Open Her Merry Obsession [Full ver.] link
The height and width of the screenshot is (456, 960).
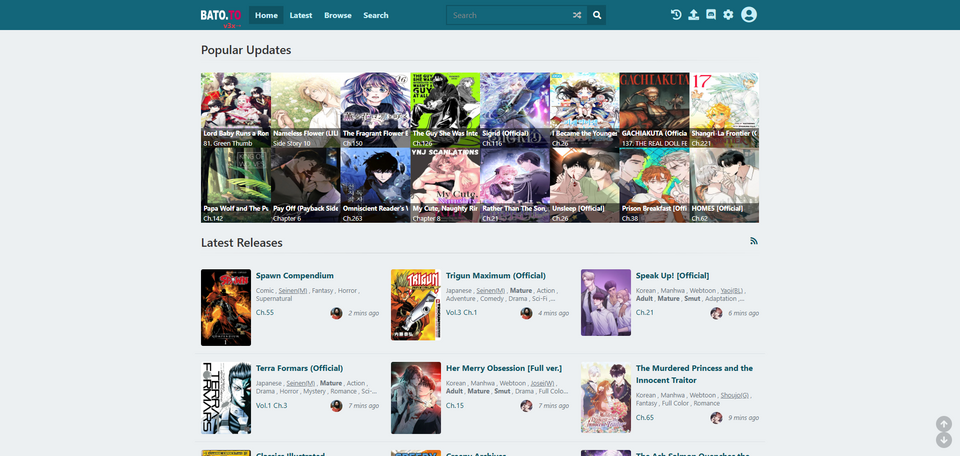pos(504,368)
